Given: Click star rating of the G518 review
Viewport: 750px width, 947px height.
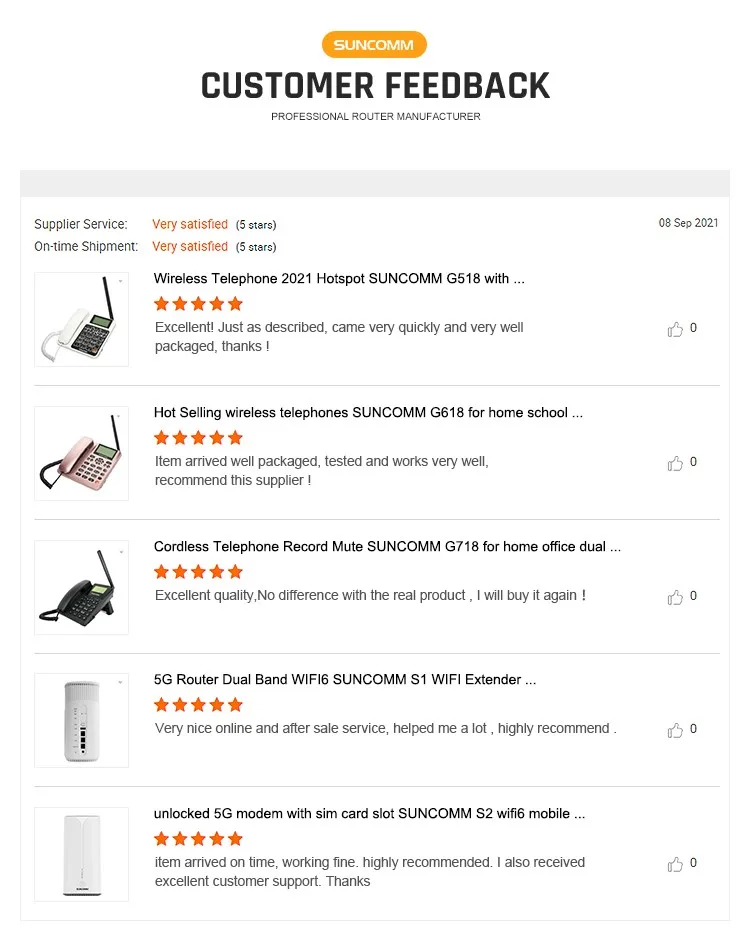Looking at the screenshot, I should (198, 303).
